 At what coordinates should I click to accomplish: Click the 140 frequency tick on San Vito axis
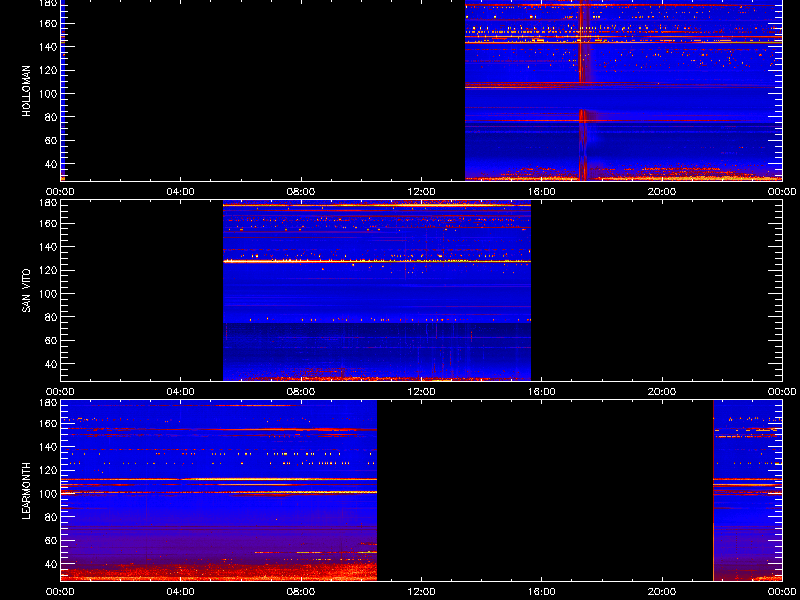point(47,247)
